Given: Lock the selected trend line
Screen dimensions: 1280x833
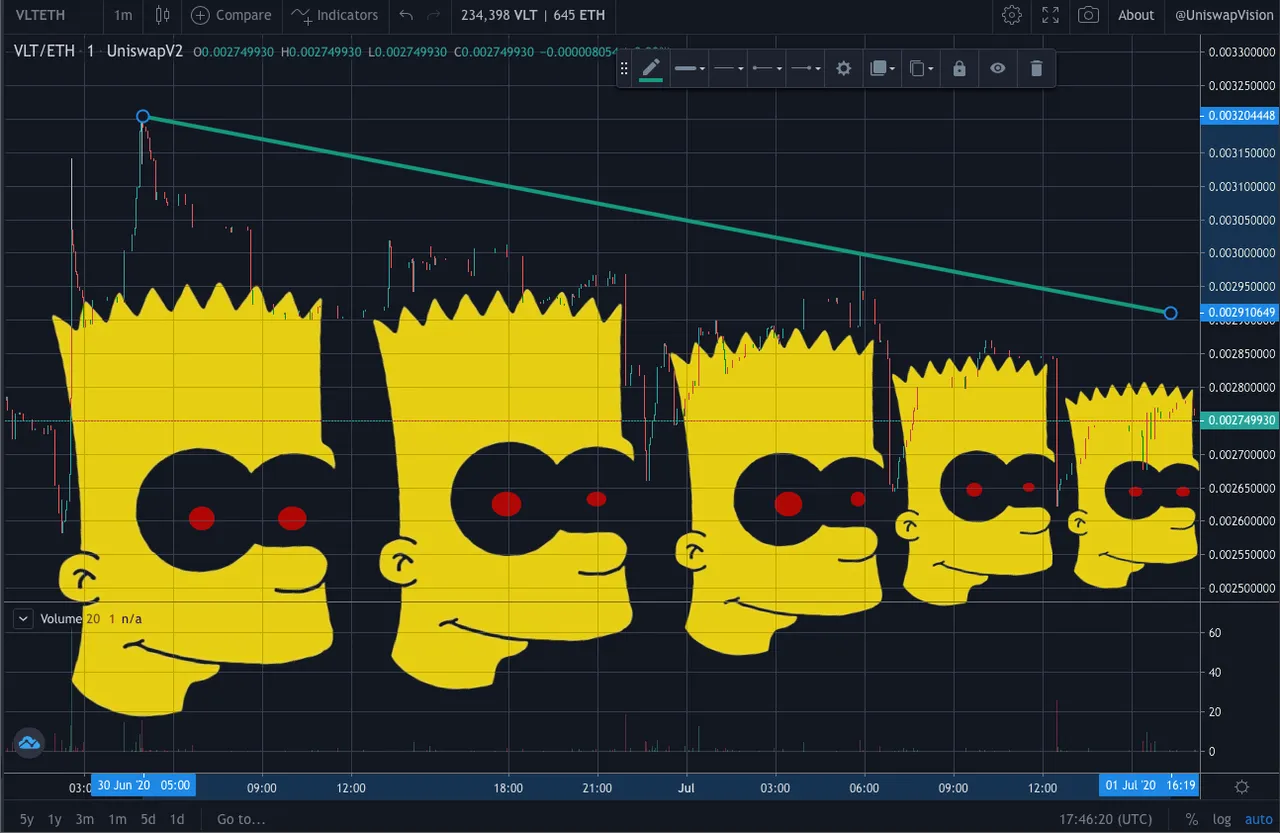Looking at the screenshot, I should pos(959,68).
